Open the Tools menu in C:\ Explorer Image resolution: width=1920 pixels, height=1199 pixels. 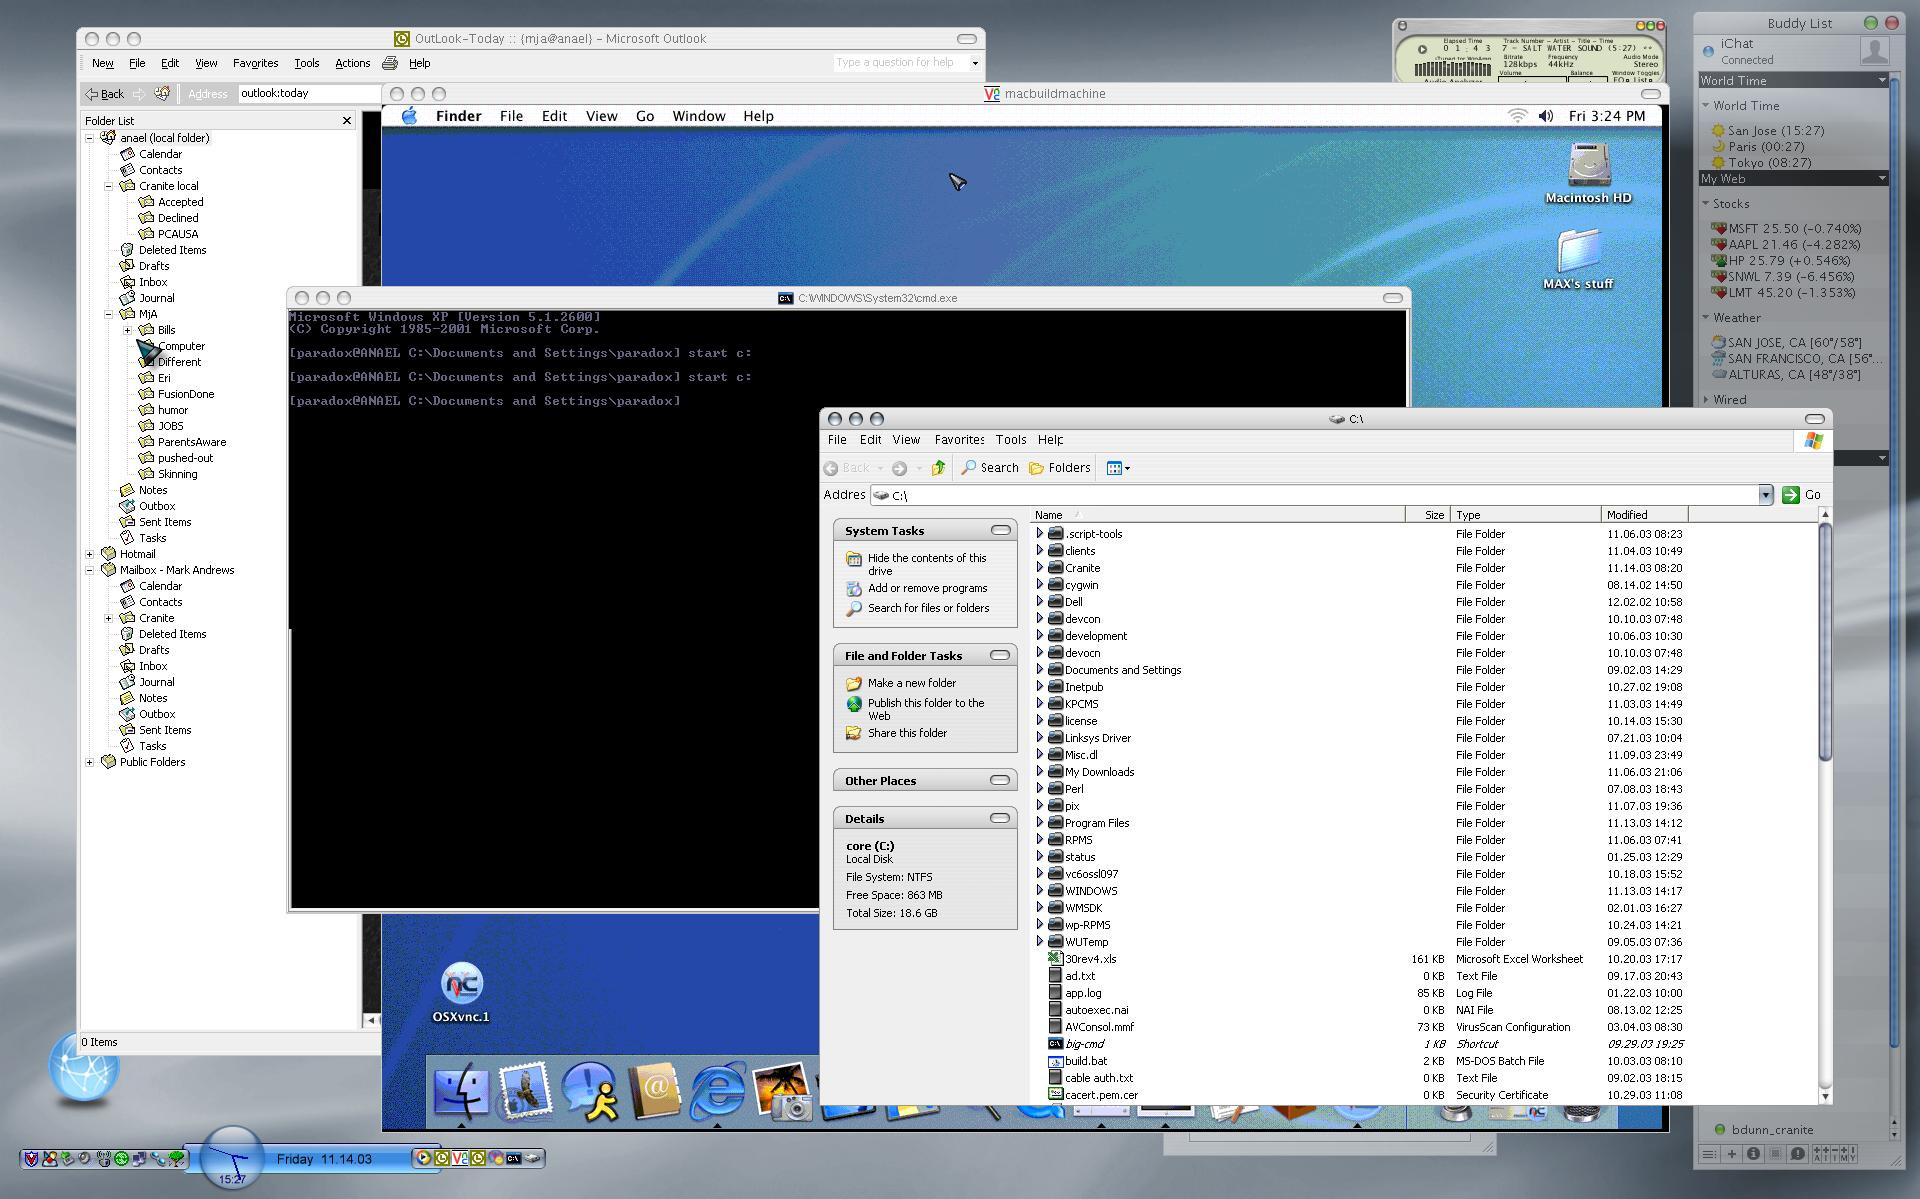coord(1011,440)
